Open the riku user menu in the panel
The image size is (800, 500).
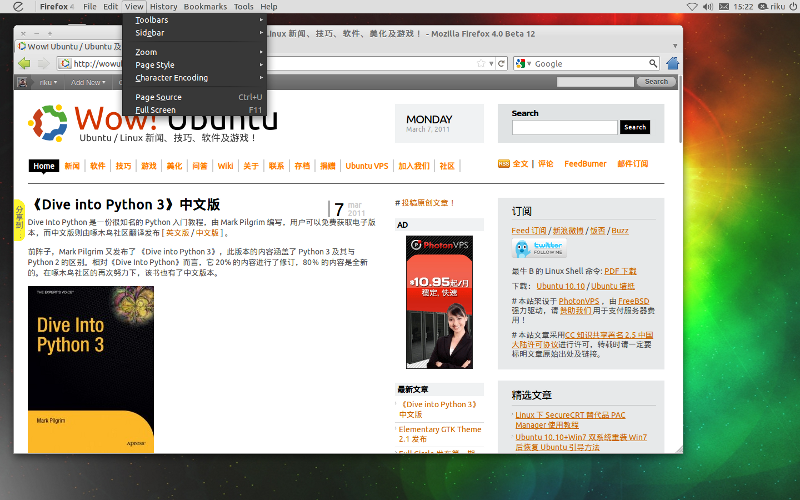[772, 7]
